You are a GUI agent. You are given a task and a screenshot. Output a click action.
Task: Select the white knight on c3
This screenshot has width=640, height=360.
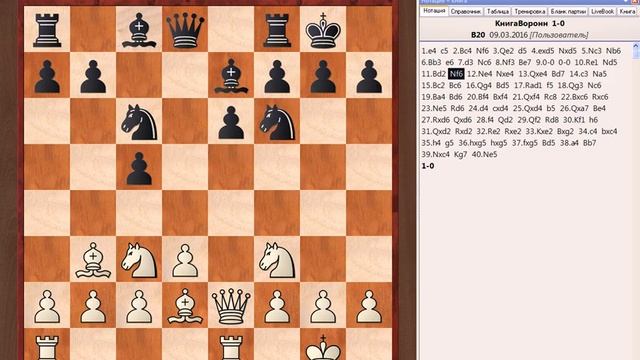point(139,260)
